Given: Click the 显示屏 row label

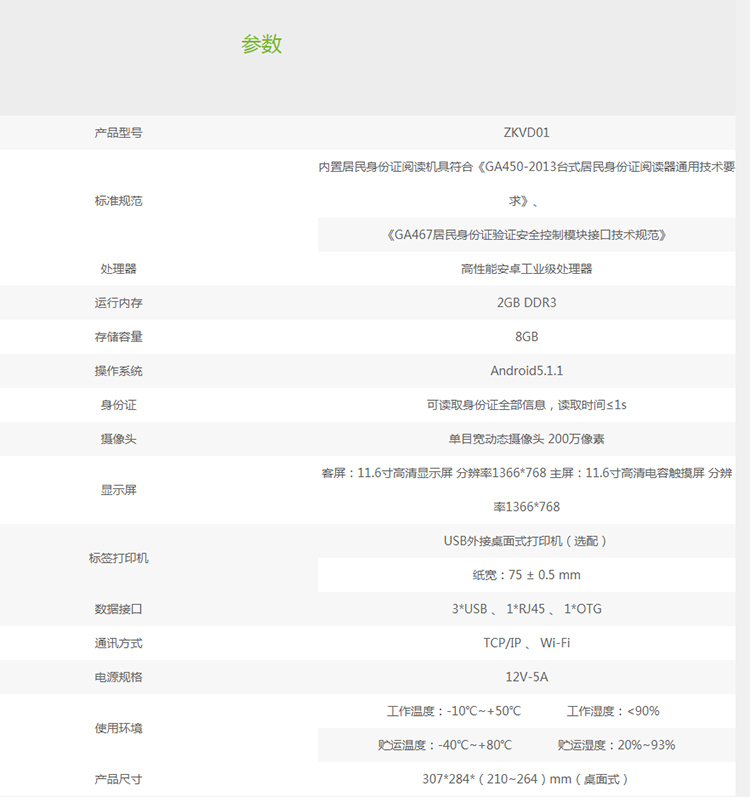Looking at the screenshot, I should (118, 490).
